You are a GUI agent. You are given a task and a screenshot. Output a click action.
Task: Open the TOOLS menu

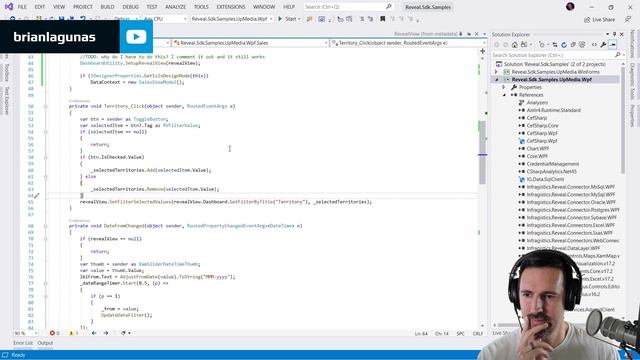pyautogui.click(x=201, y=7)
